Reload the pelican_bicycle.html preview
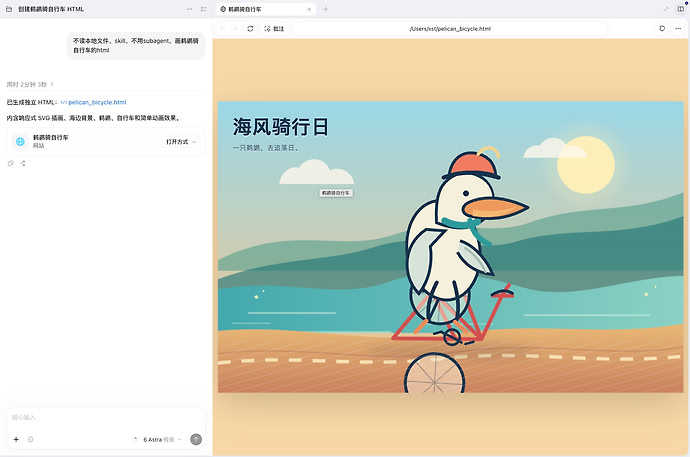The image size is (690, 457). click(x=250, y=29)
